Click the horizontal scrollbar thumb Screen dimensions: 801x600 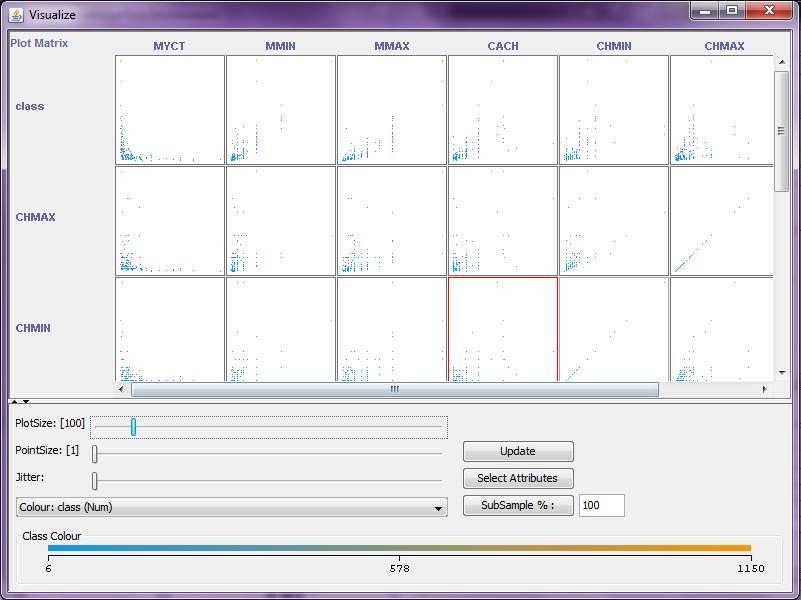[x=395, y=390]
